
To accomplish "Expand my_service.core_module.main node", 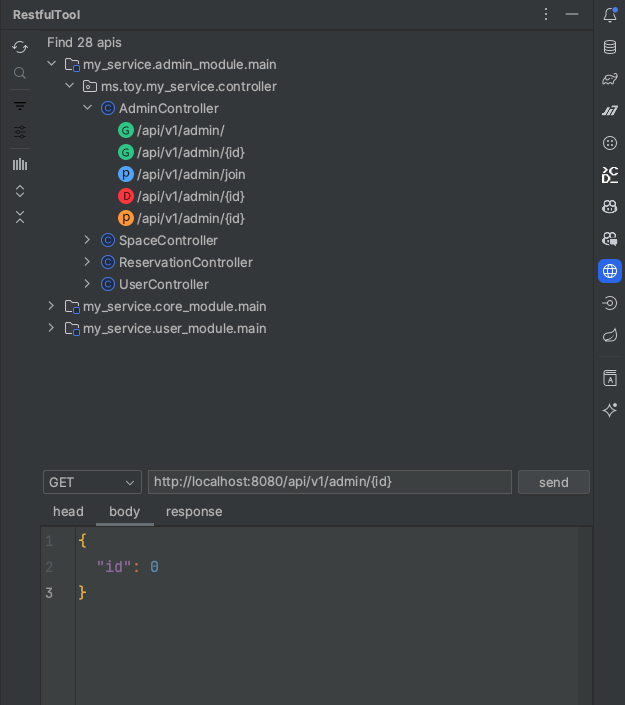I will (x=51, y=306).
